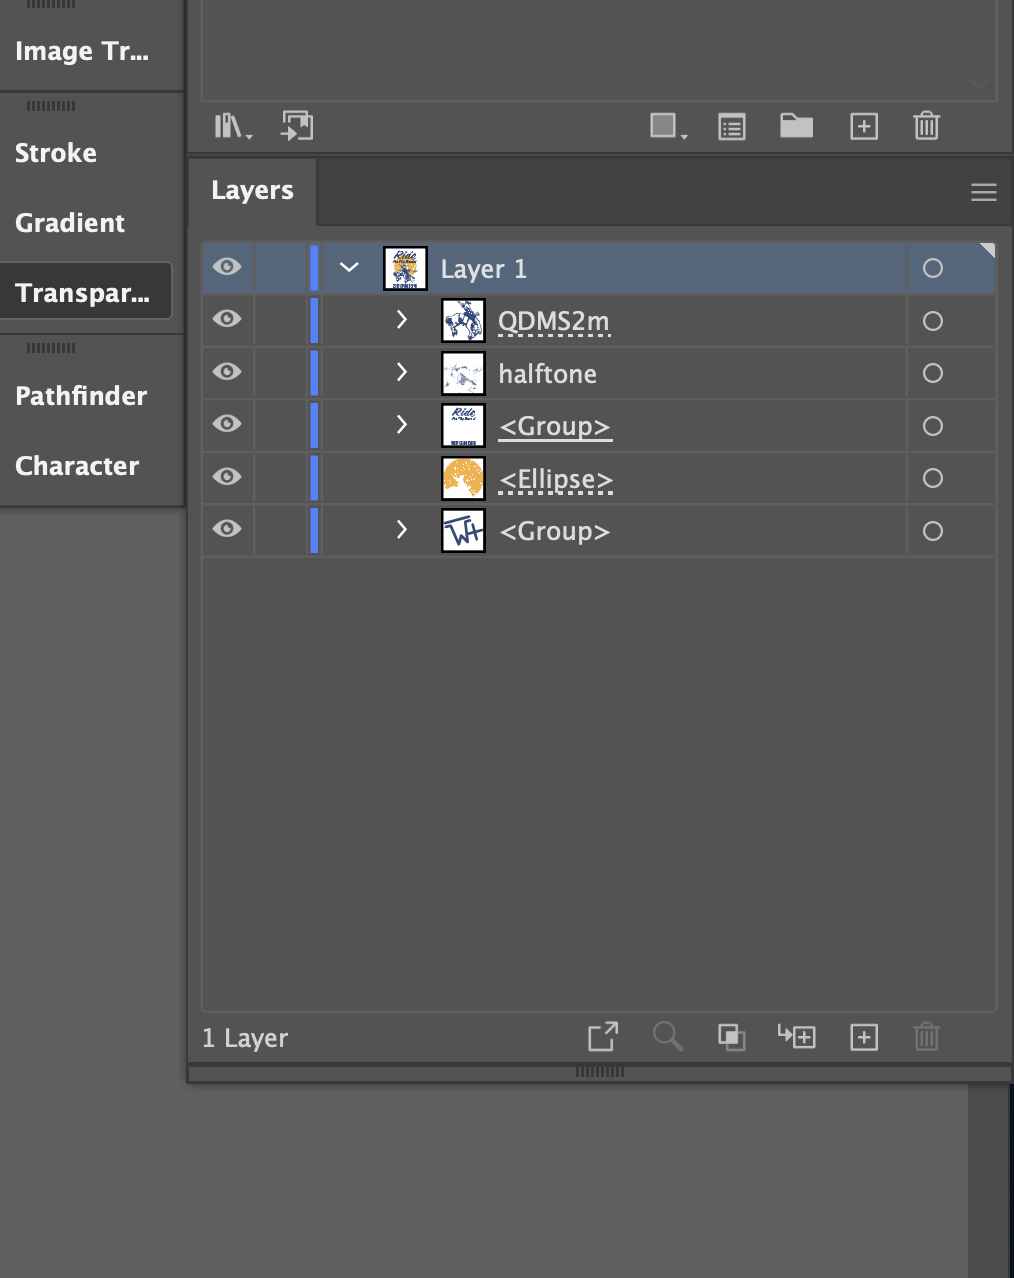This screenshot has width=1014, height=1278.
Task: Open the Pathfinder panel
Action: click(x=81, y=396)
